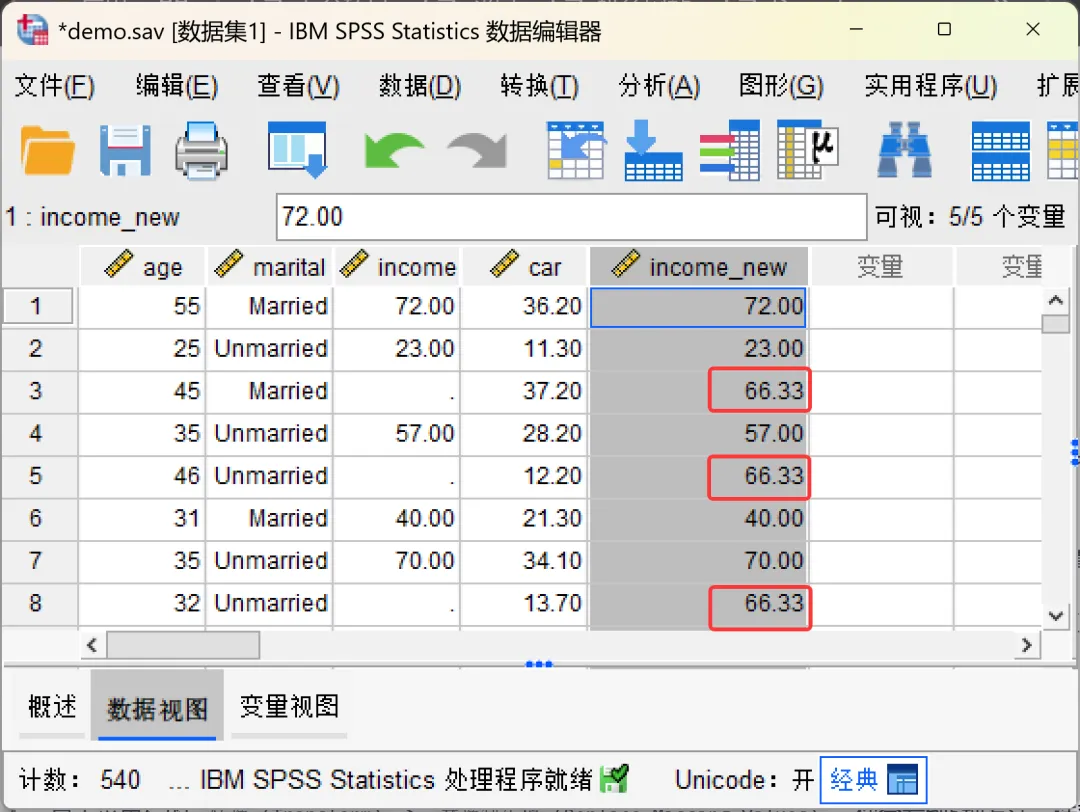This screenshot has height=812, width=1080.
Task: Click car cell 28.20
Action: pyautogui.click(x=524, y=433)
